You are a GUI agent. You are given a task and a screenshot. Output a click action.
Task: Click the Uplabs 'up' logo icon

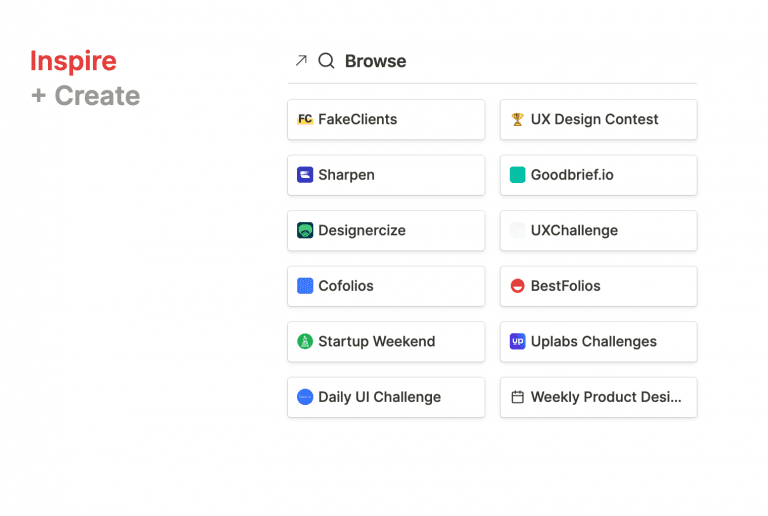(517, 341)
